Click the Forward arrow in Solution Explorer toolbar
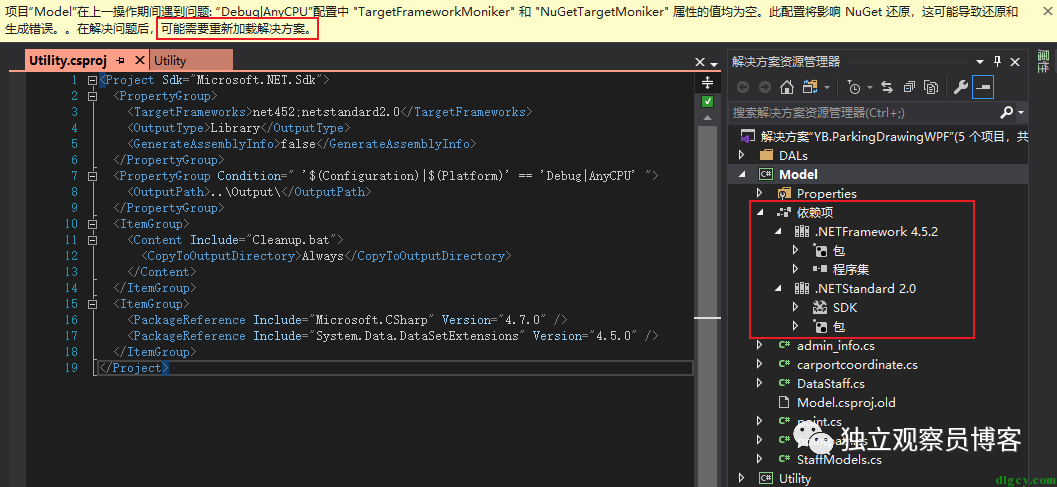The width and height of the screenshot is (1057, 487). 764,87
